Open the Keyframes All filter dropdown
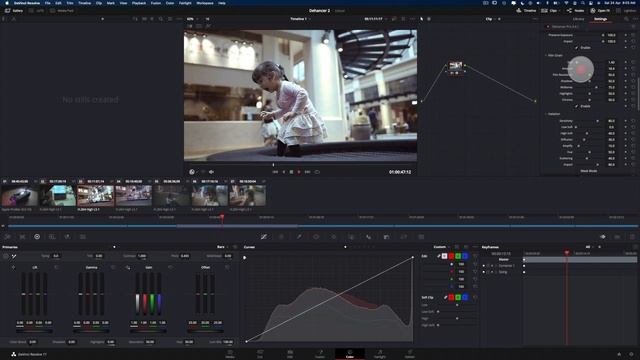Screen dimensions: 640x360 point(590,247)
